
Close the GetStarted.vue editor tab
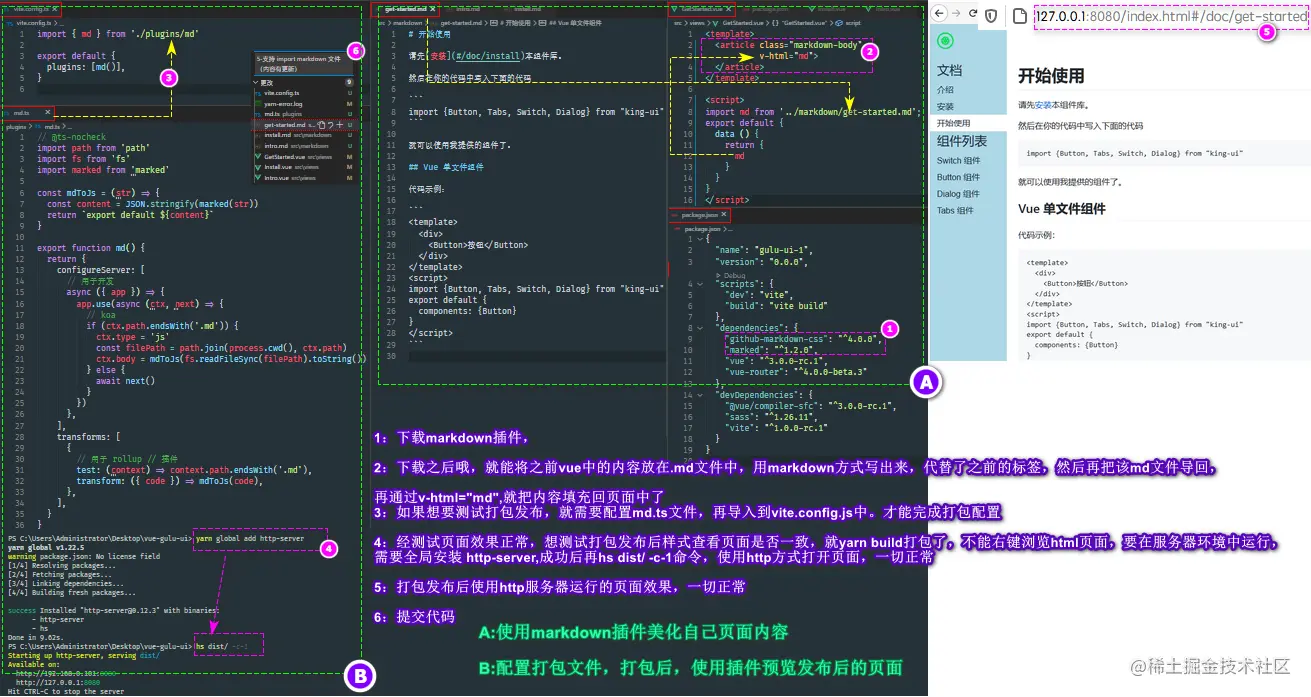coord(729,9)
